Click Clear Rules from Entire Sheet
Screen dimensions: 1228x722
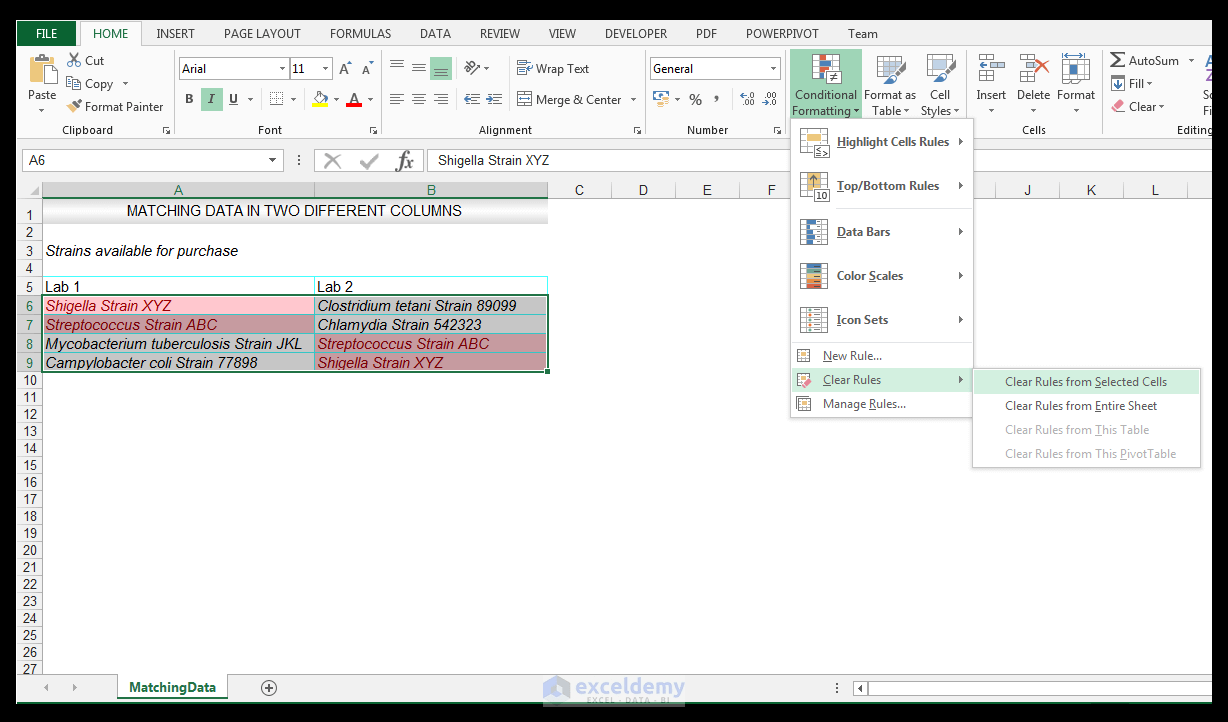click(1082, 406)
